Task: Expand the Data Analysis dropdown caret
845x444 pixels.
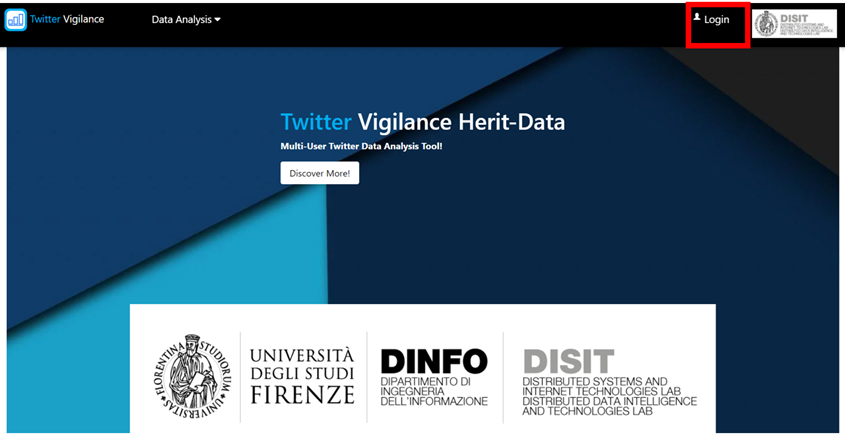Action: [x=218, y=20]
